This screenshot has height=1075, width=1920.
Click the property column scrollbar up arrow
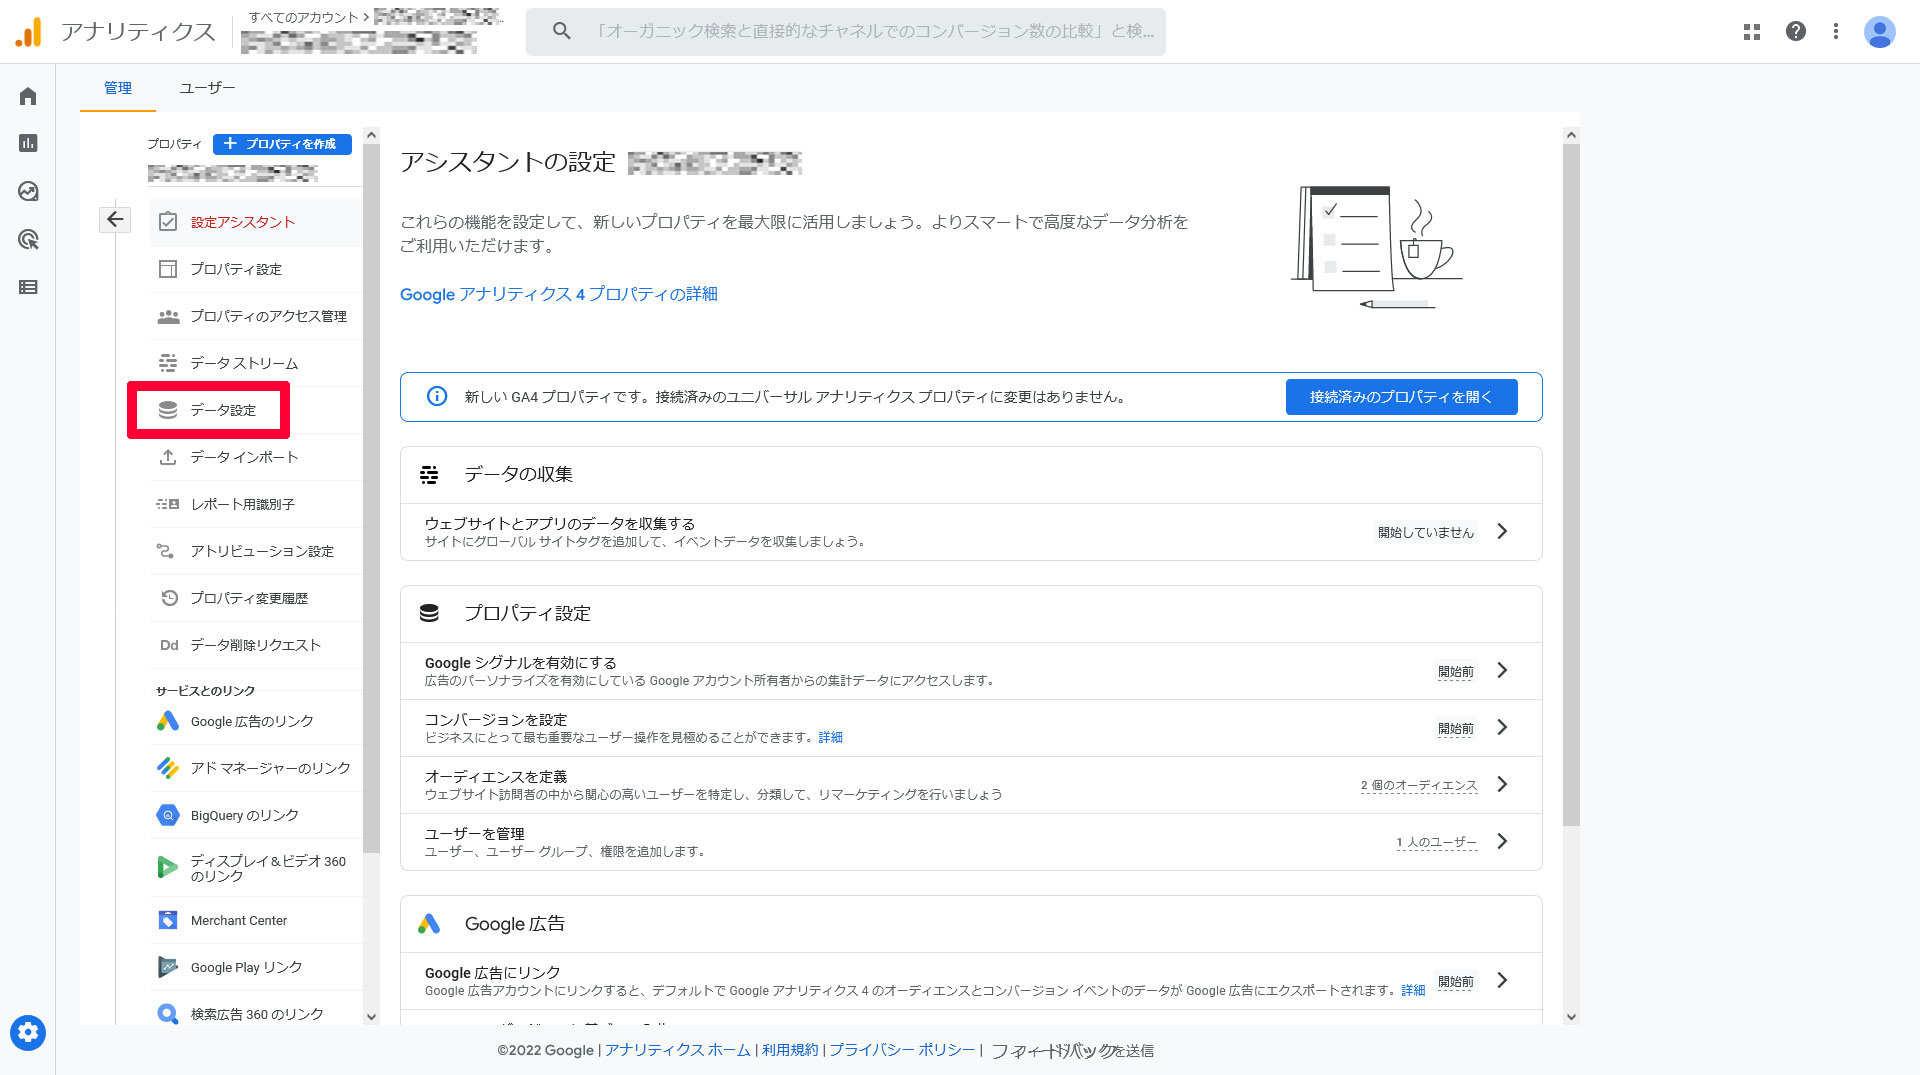(371, 135)
